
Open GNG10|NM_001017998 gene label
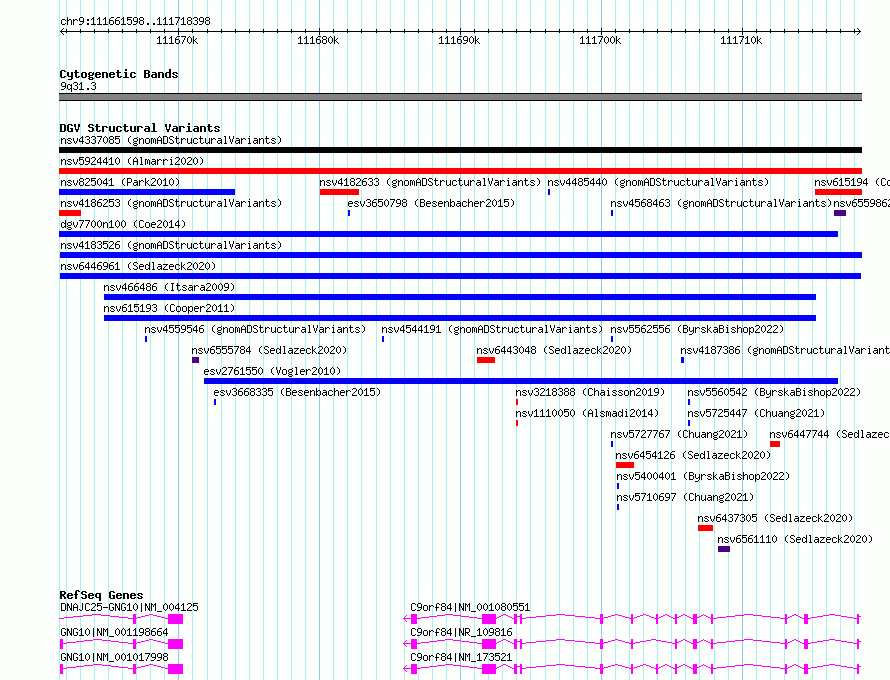click(x=114, y=657)
